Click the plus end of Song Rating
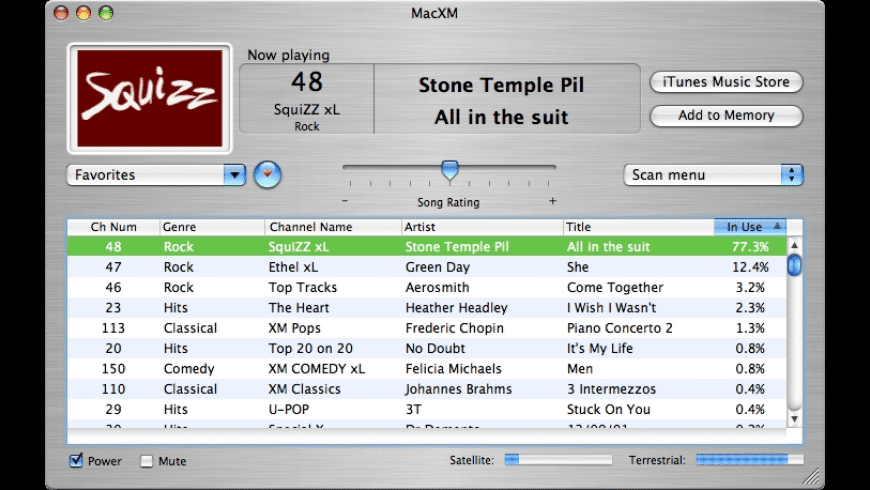The image size is (870, 490). coord(552,202)
